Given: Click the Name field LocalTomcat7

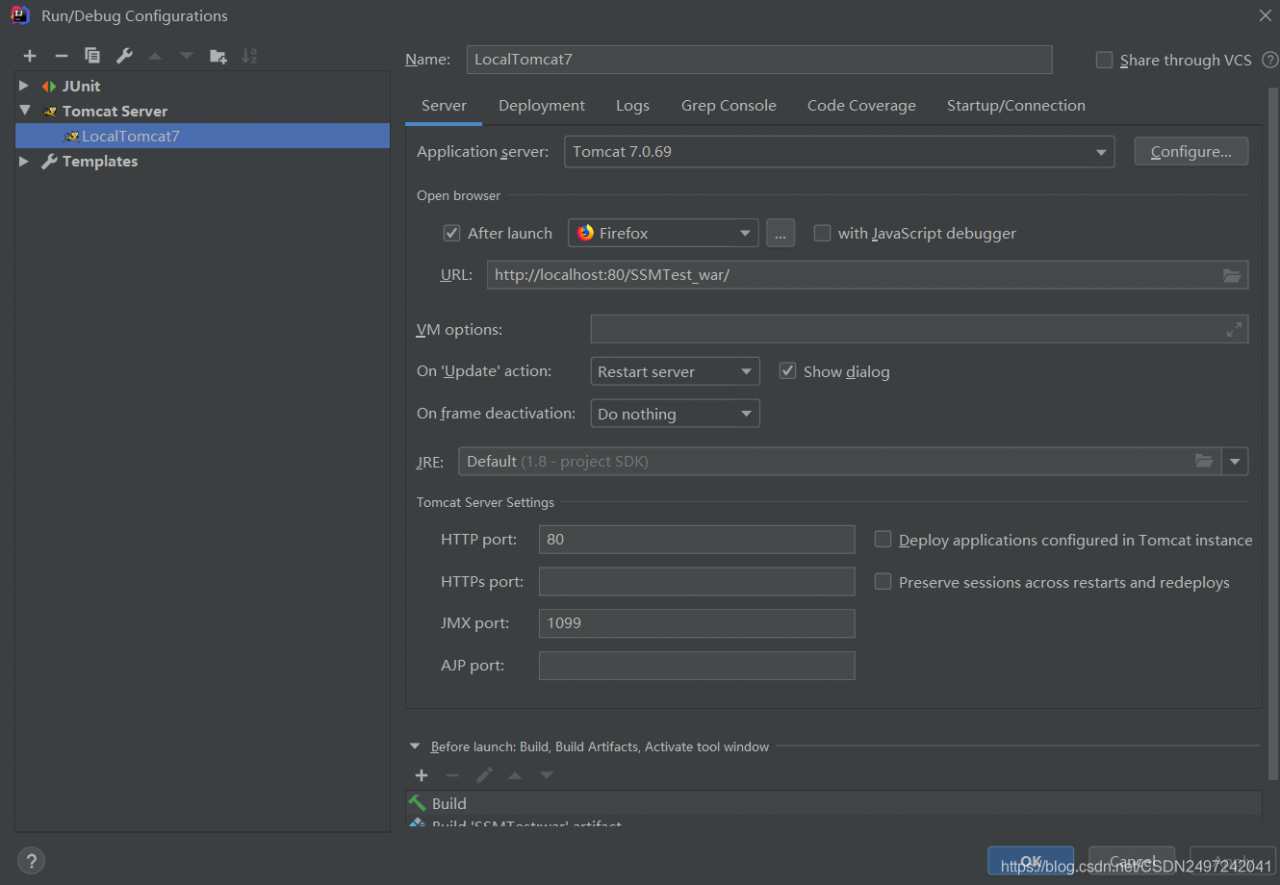Looking at the screenshot, I should 759,59.
